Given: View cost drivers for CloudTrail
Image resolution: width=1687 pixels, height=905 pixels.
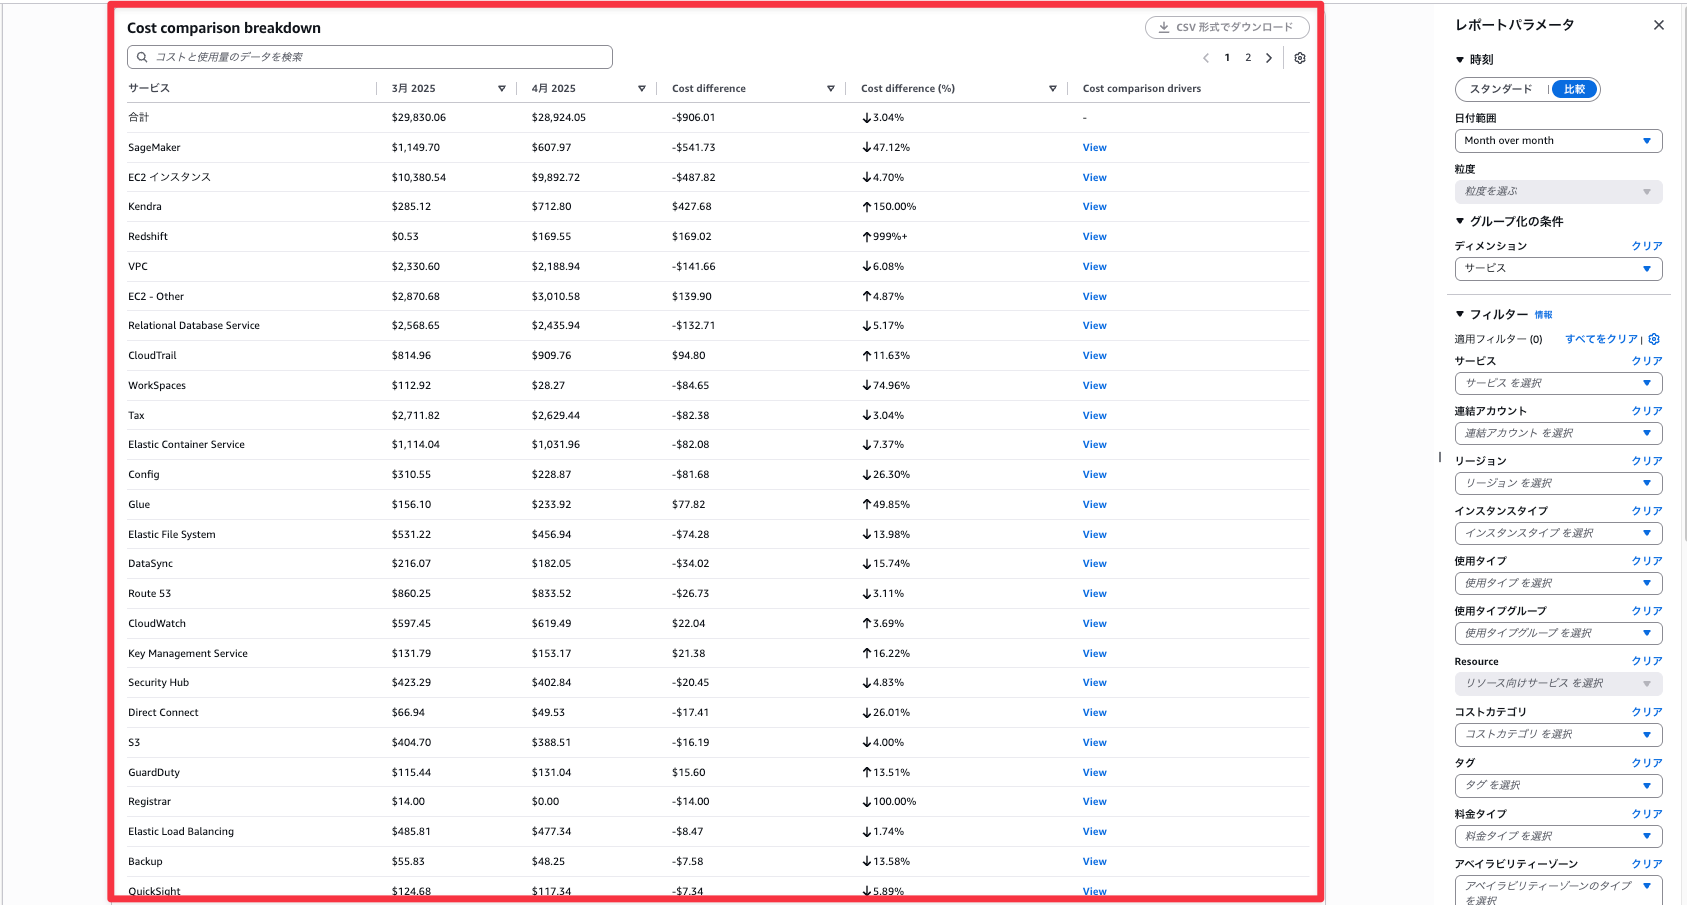Looking at the screenshot, I should click(x=1094, y=356).
